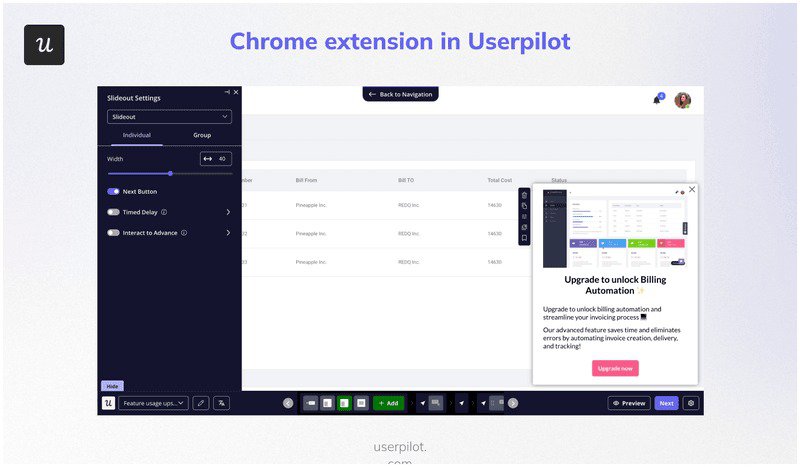Screen dimensions: 800x467
Task: Open the settings gear in the bottom bar
Action: (690, 403)
